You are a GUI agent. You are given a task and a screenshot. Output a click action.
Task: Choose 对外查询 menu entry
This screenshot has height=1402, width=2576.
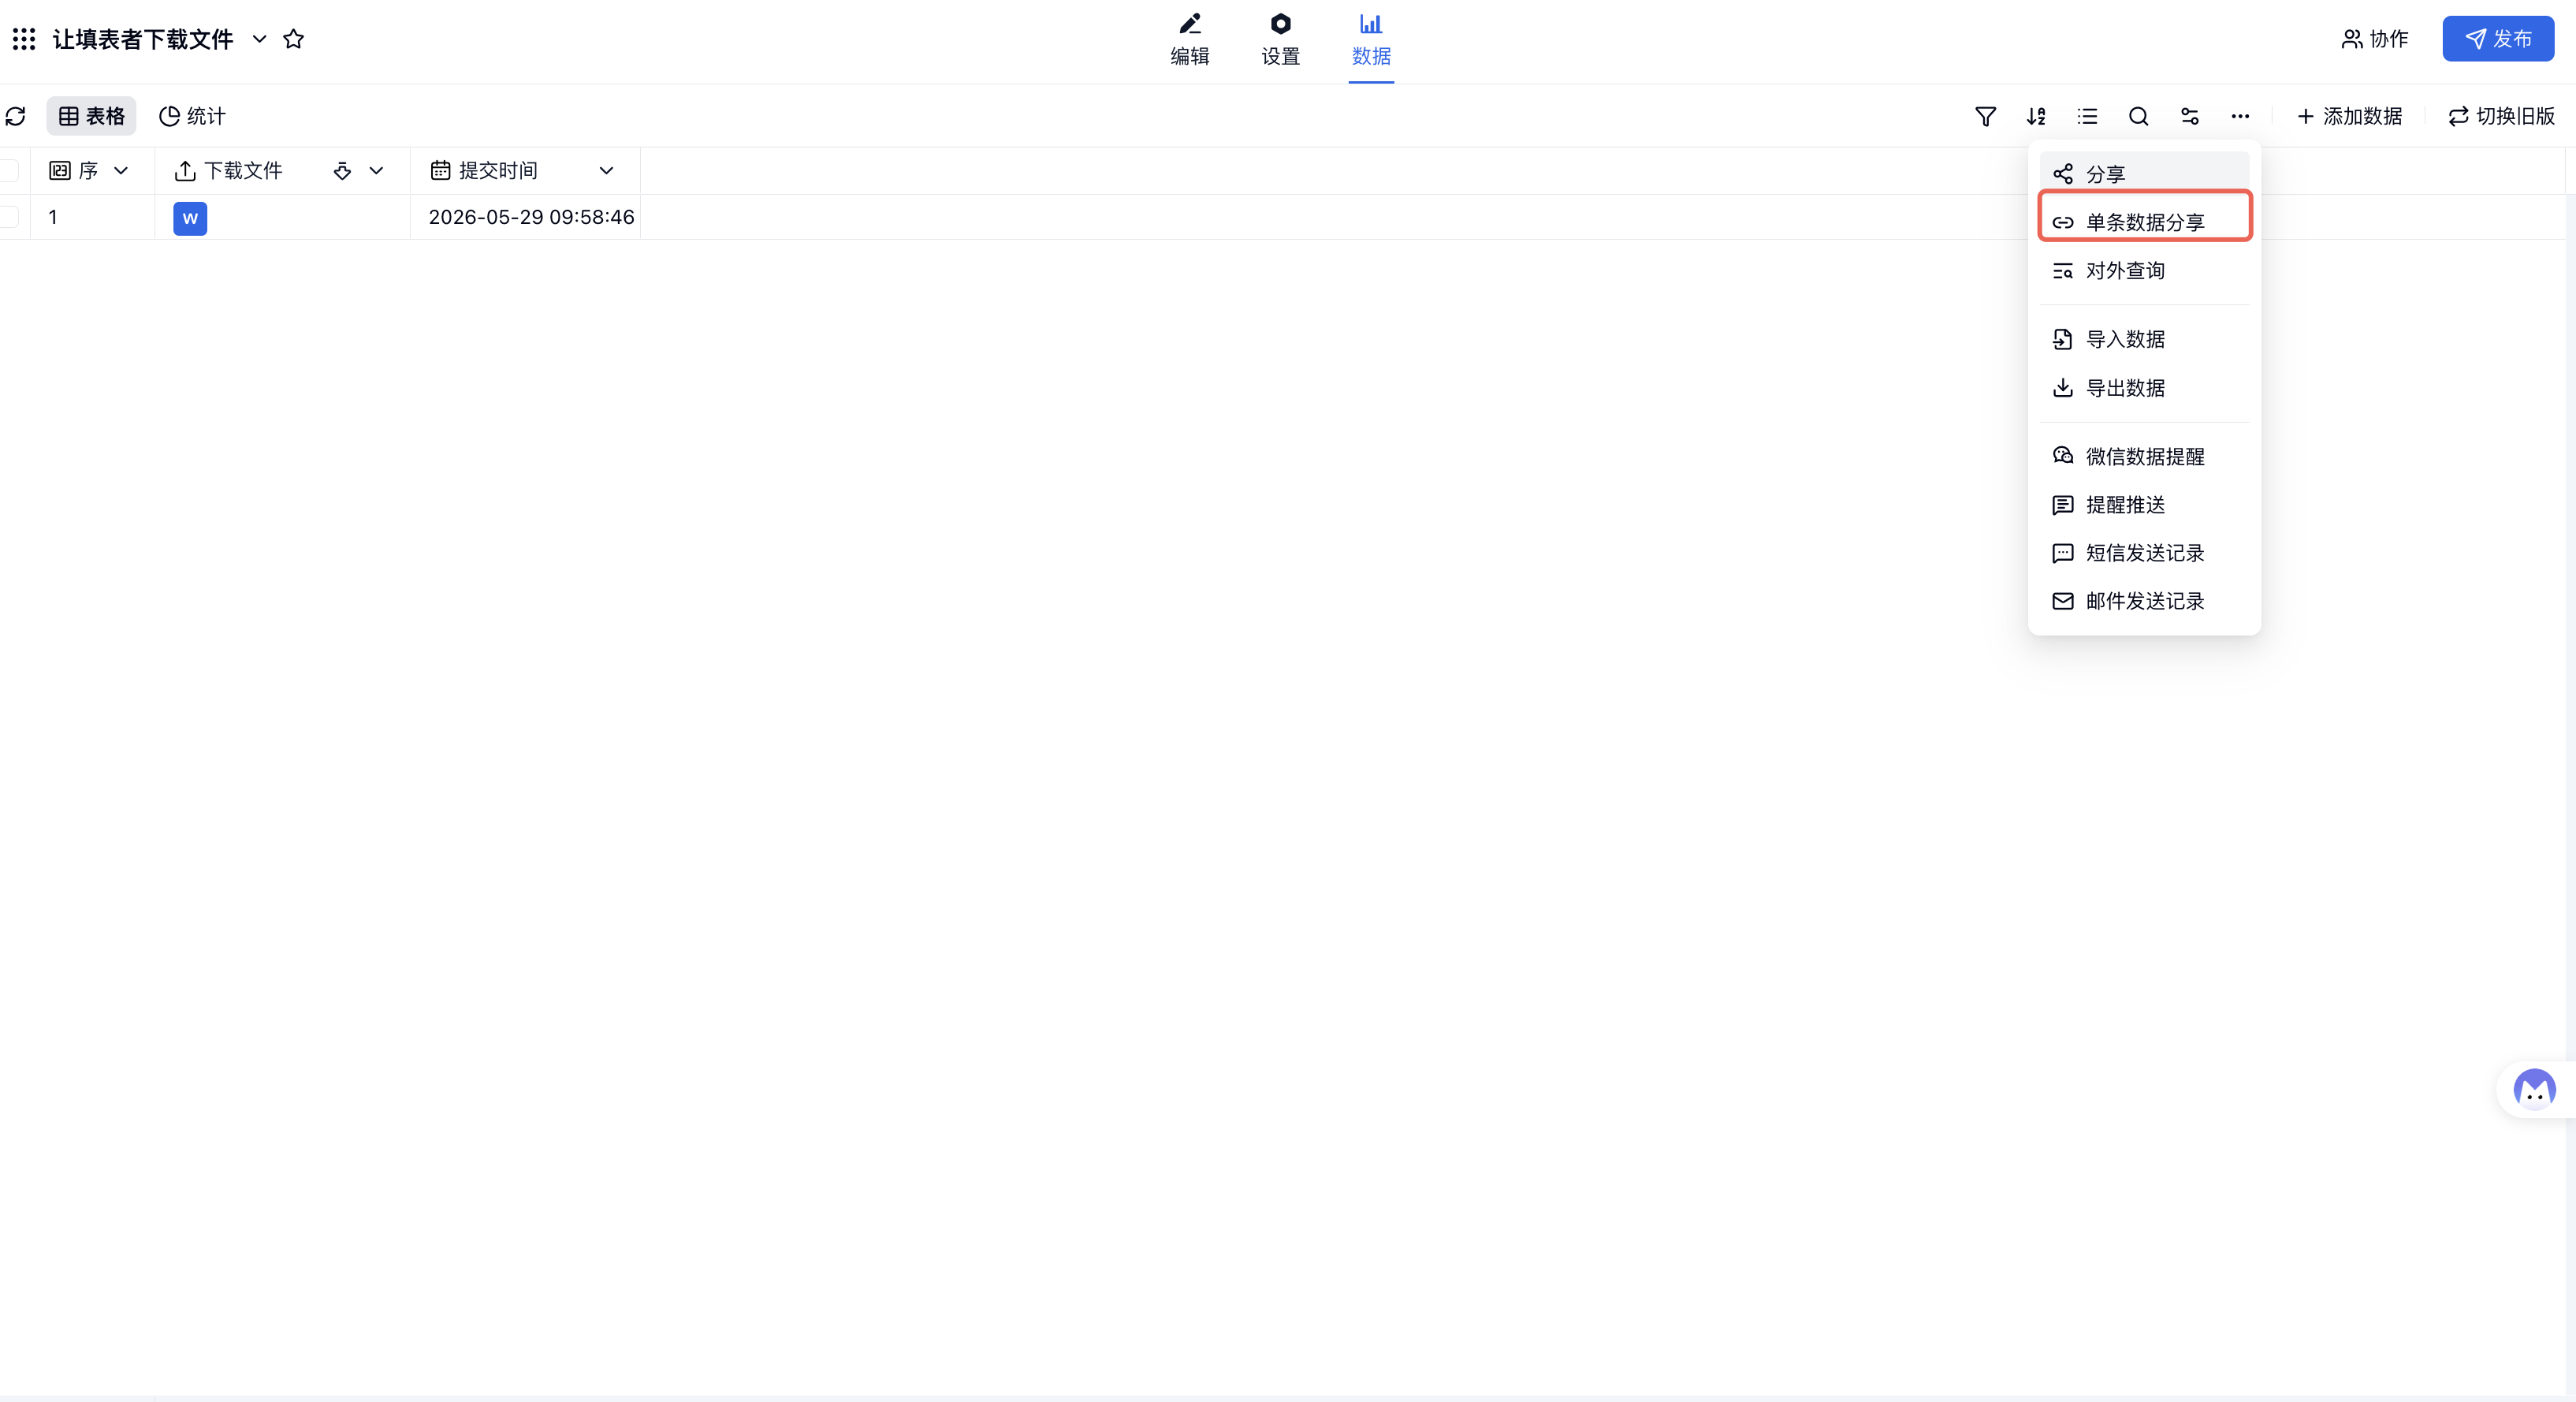pyautogui.click(x=2144, y=271)
